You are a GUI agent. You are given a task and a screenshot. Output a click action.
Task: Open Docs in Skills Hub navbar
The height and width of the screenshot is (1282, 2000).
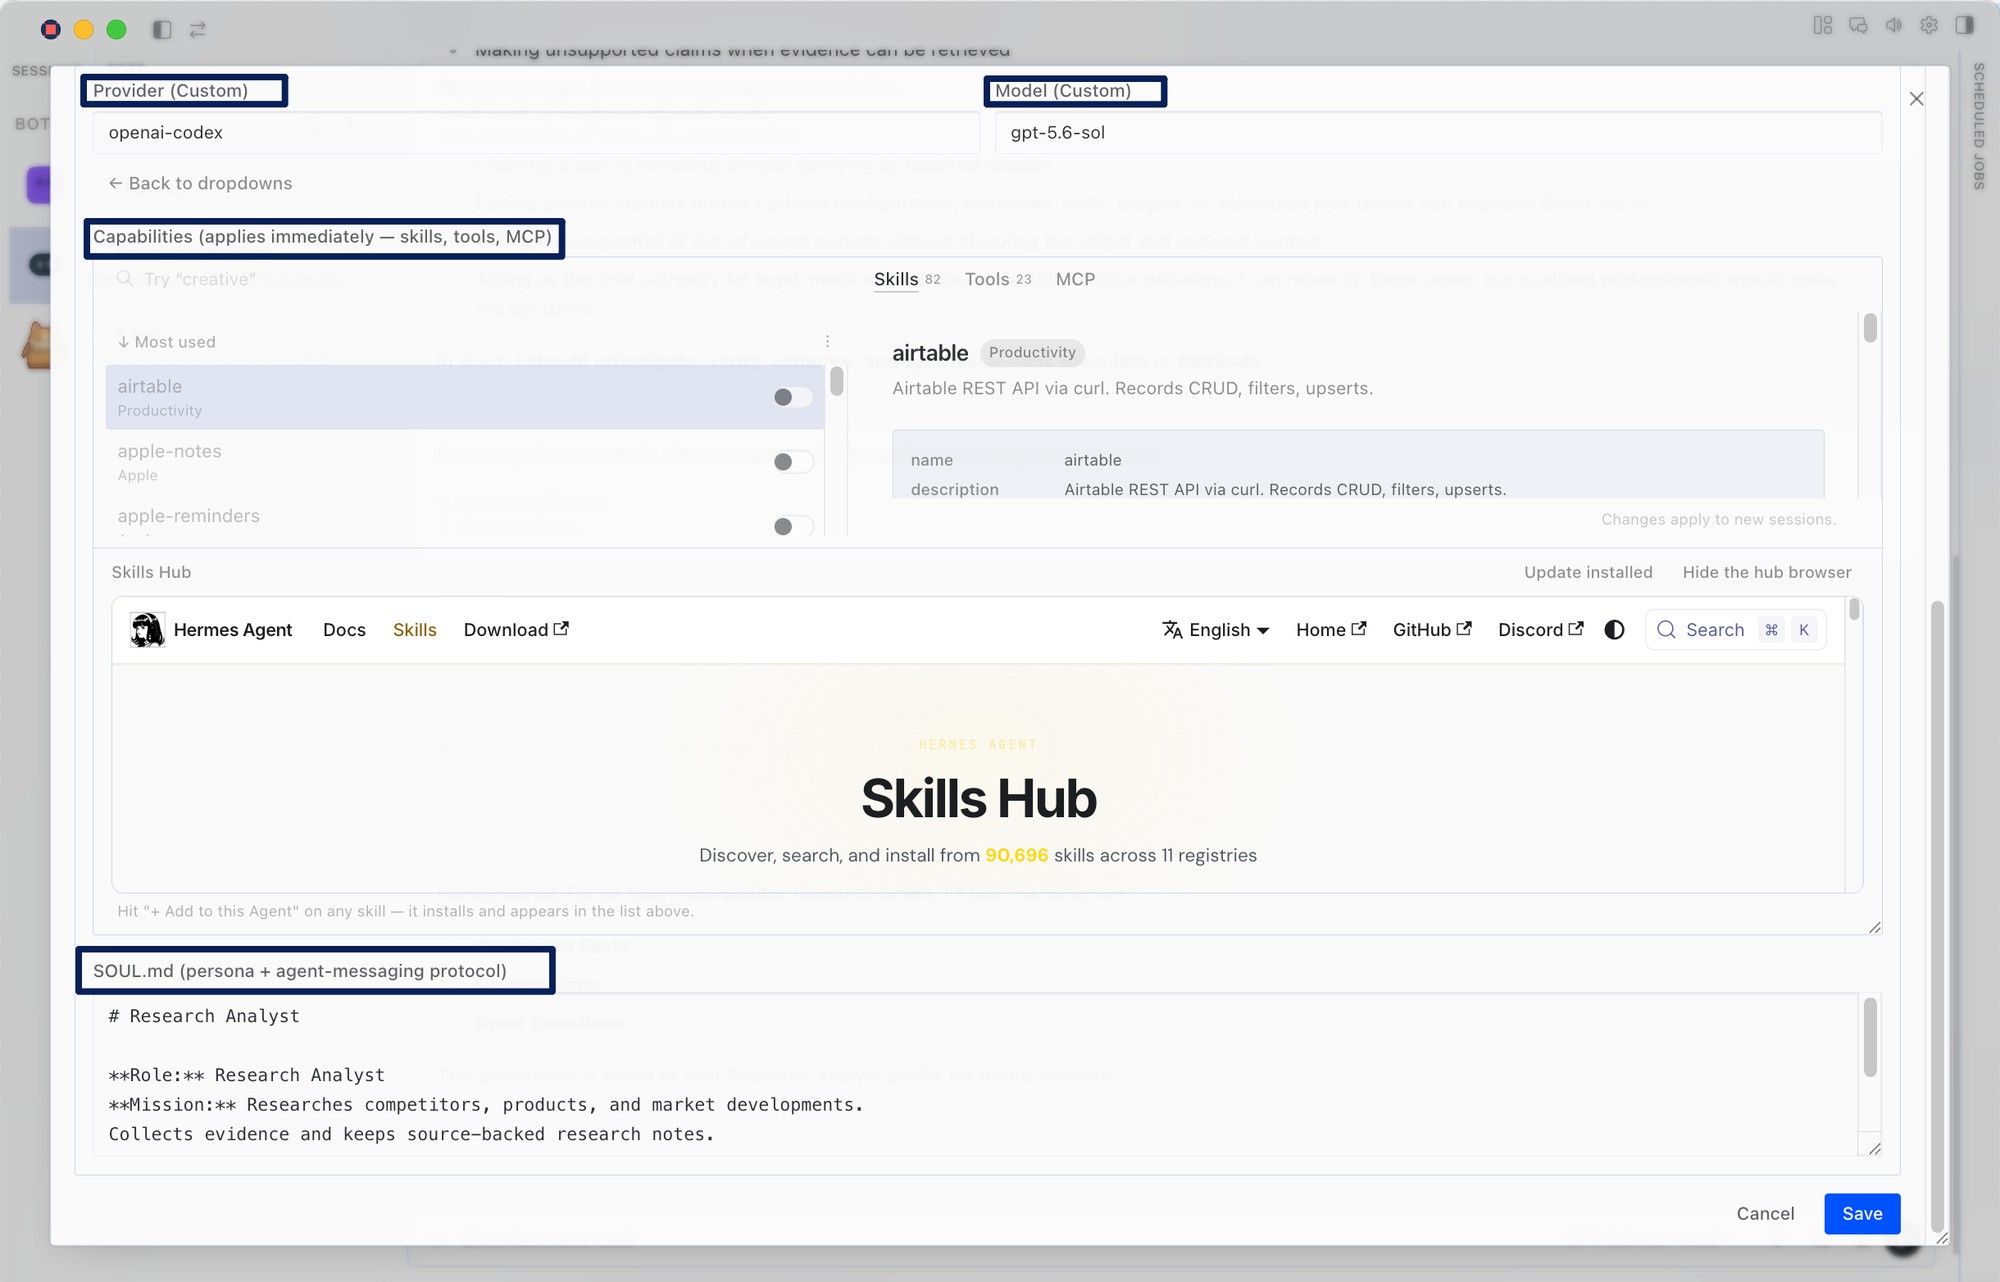click(344, 629)
